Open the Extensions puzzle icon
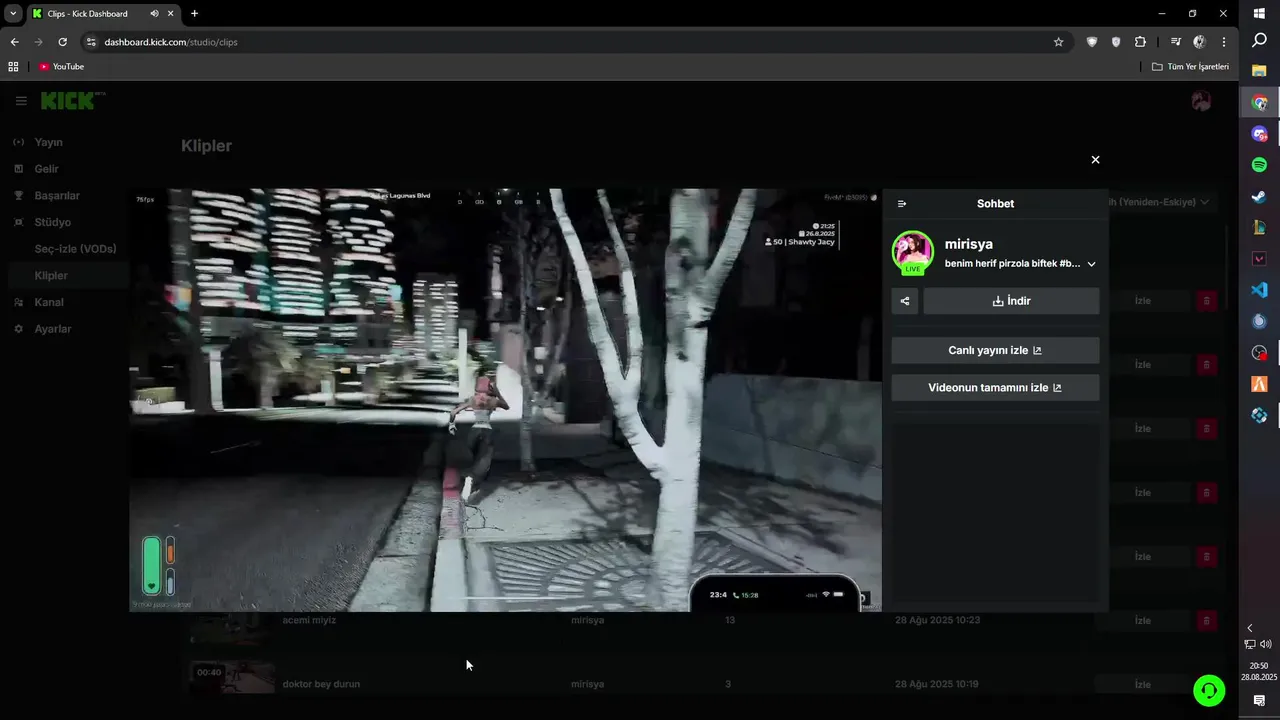This screenshot has height=720, width=1280. click(x=1140, y=42)
